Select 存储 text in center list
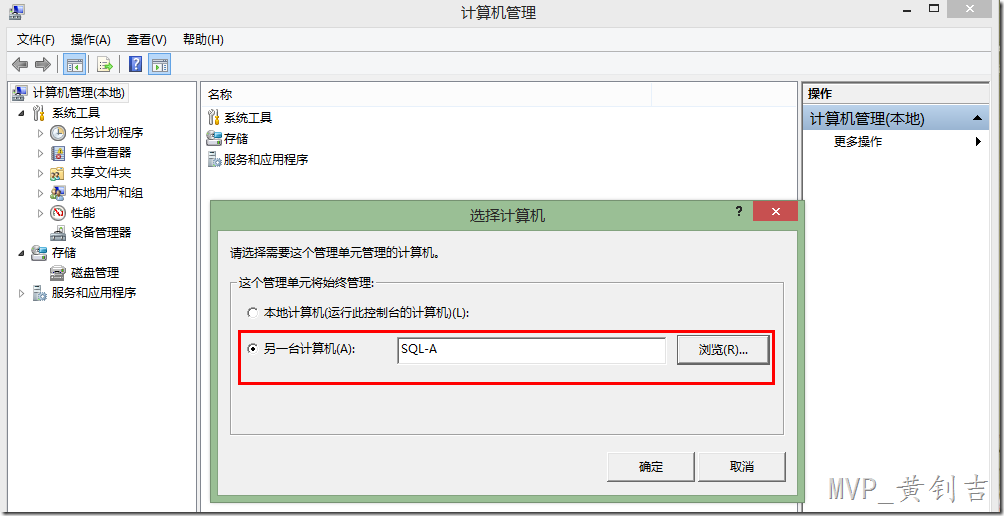Screen dimensions: 1004x516 236,138
